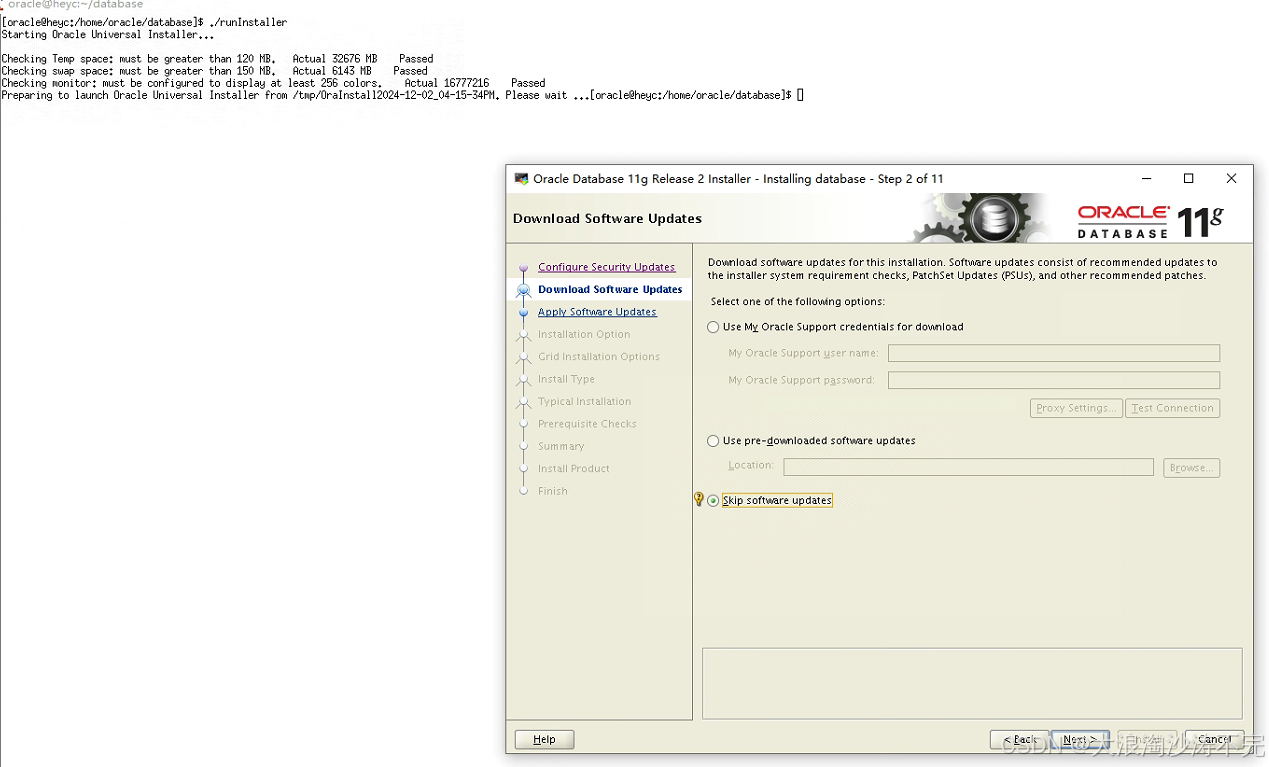Open Apply Software Updates step link

pyautogui.click(x=597, y=312)
